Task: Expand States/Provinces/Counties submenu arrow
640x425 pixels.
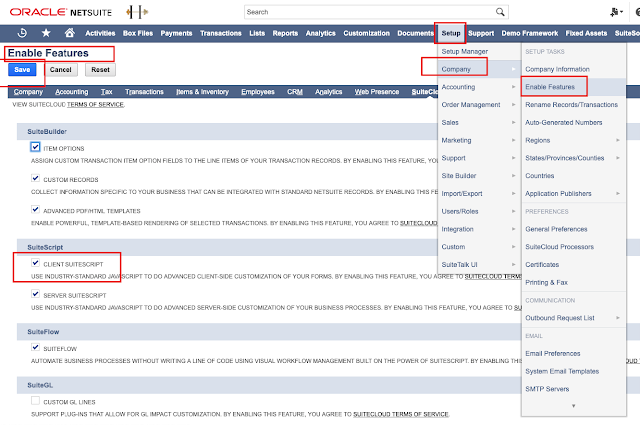Action: point(618,158)
